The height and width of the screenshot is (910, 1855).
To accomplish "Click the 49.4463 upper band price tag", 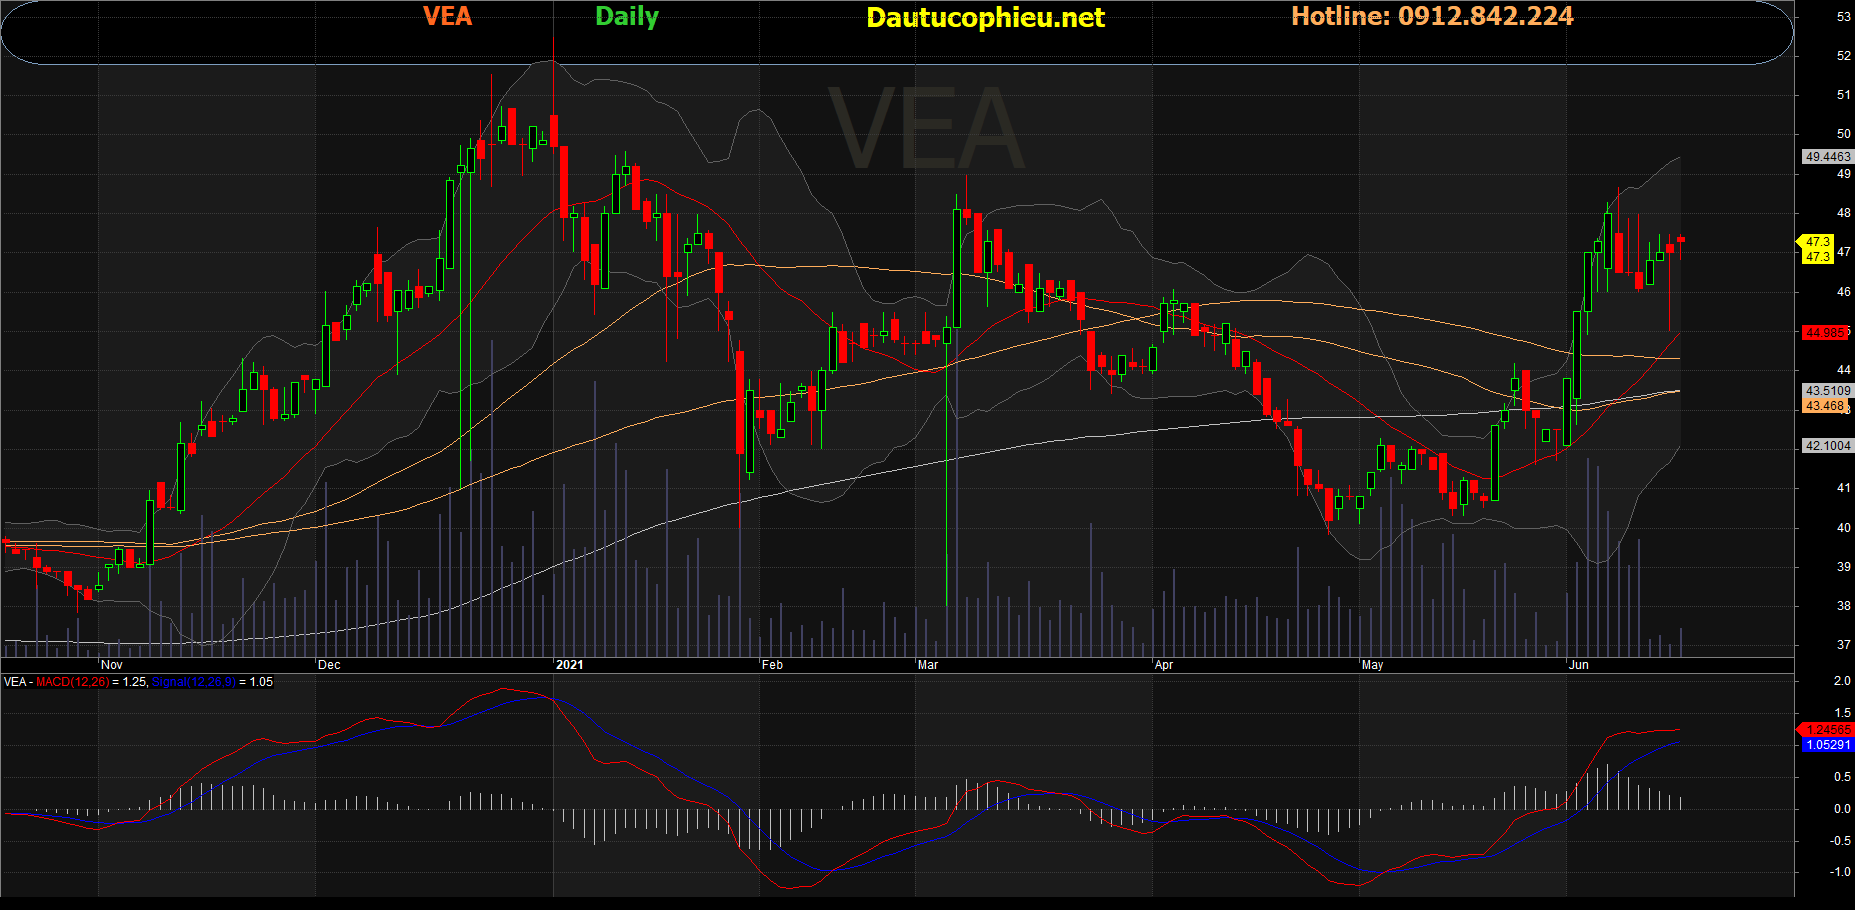I will pyautogui.click(x=1827, y=157).
